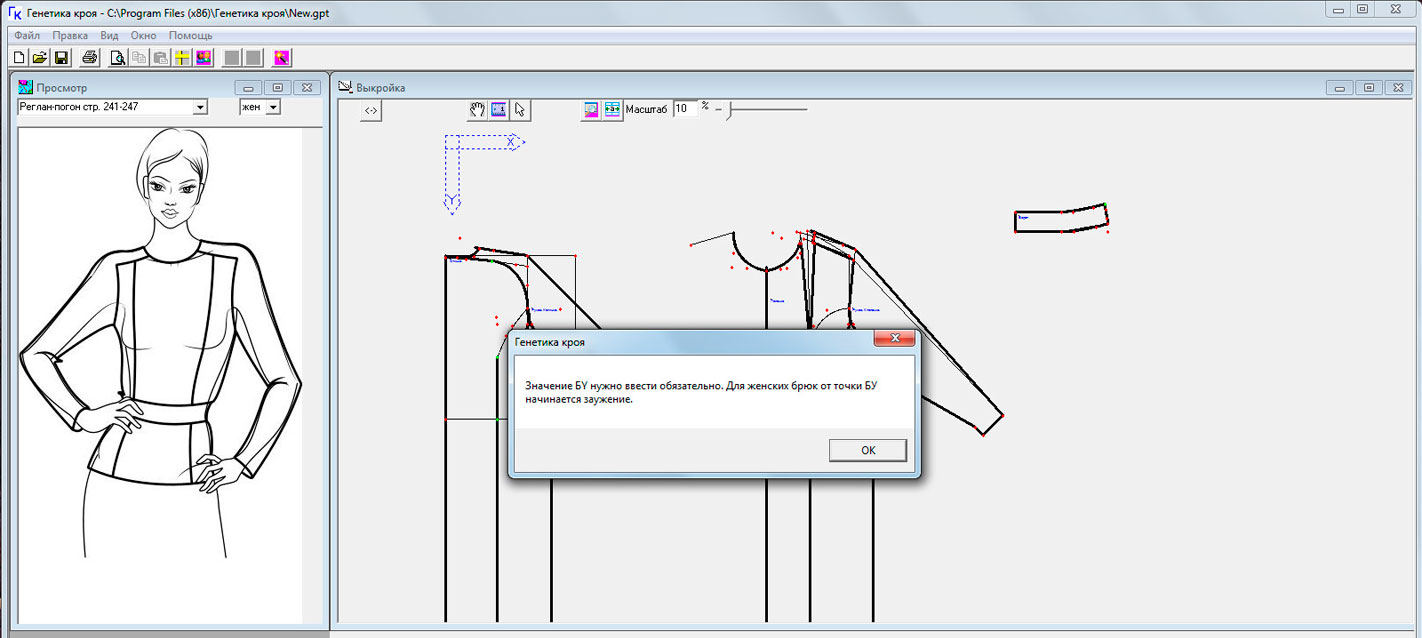Screen dimensions: 1422x638
Task: Click the Масштаб scale slider handle
Action: coord(729,110)
